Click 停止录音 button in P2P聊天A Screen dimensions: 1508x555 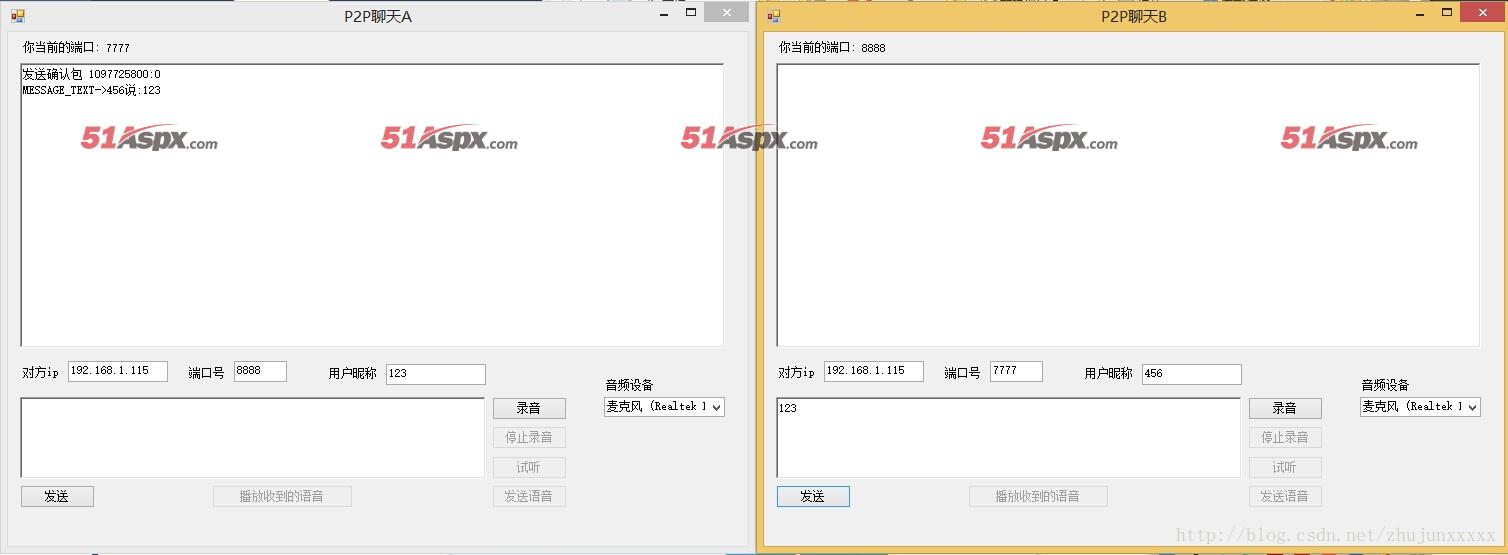click(529, 437)
